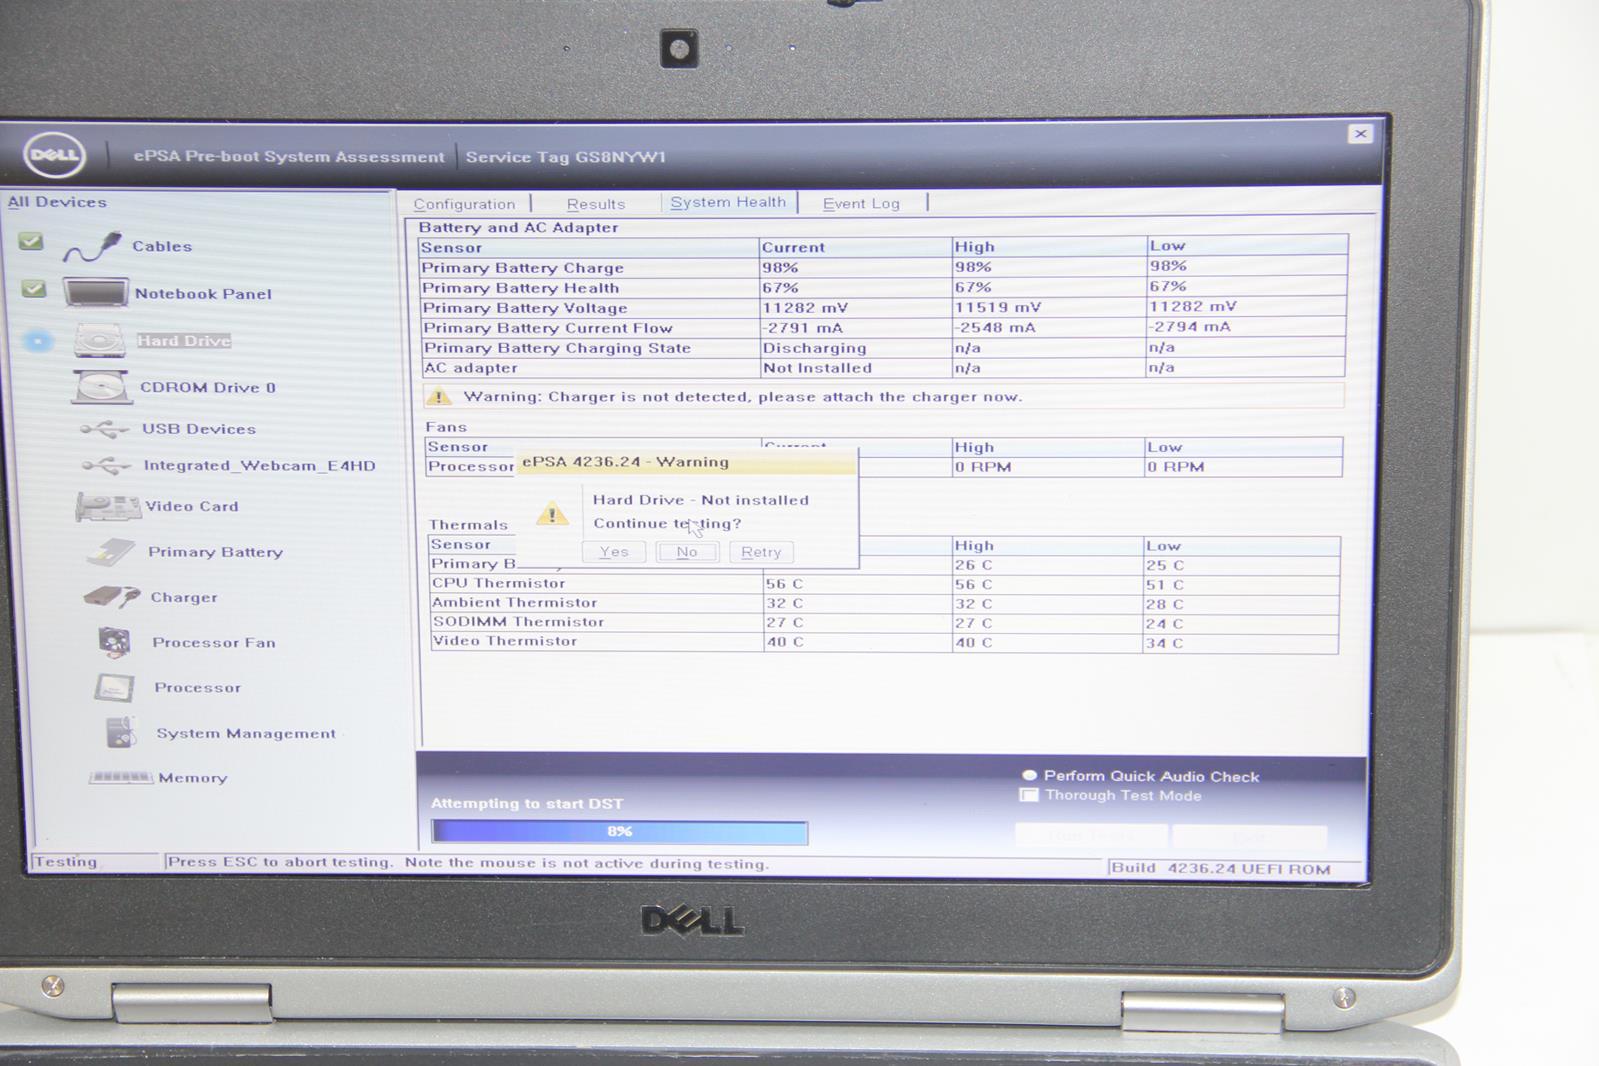Click the charger not detected warning text
The image size is (1599, 1066).
click(x=743, y=396)
